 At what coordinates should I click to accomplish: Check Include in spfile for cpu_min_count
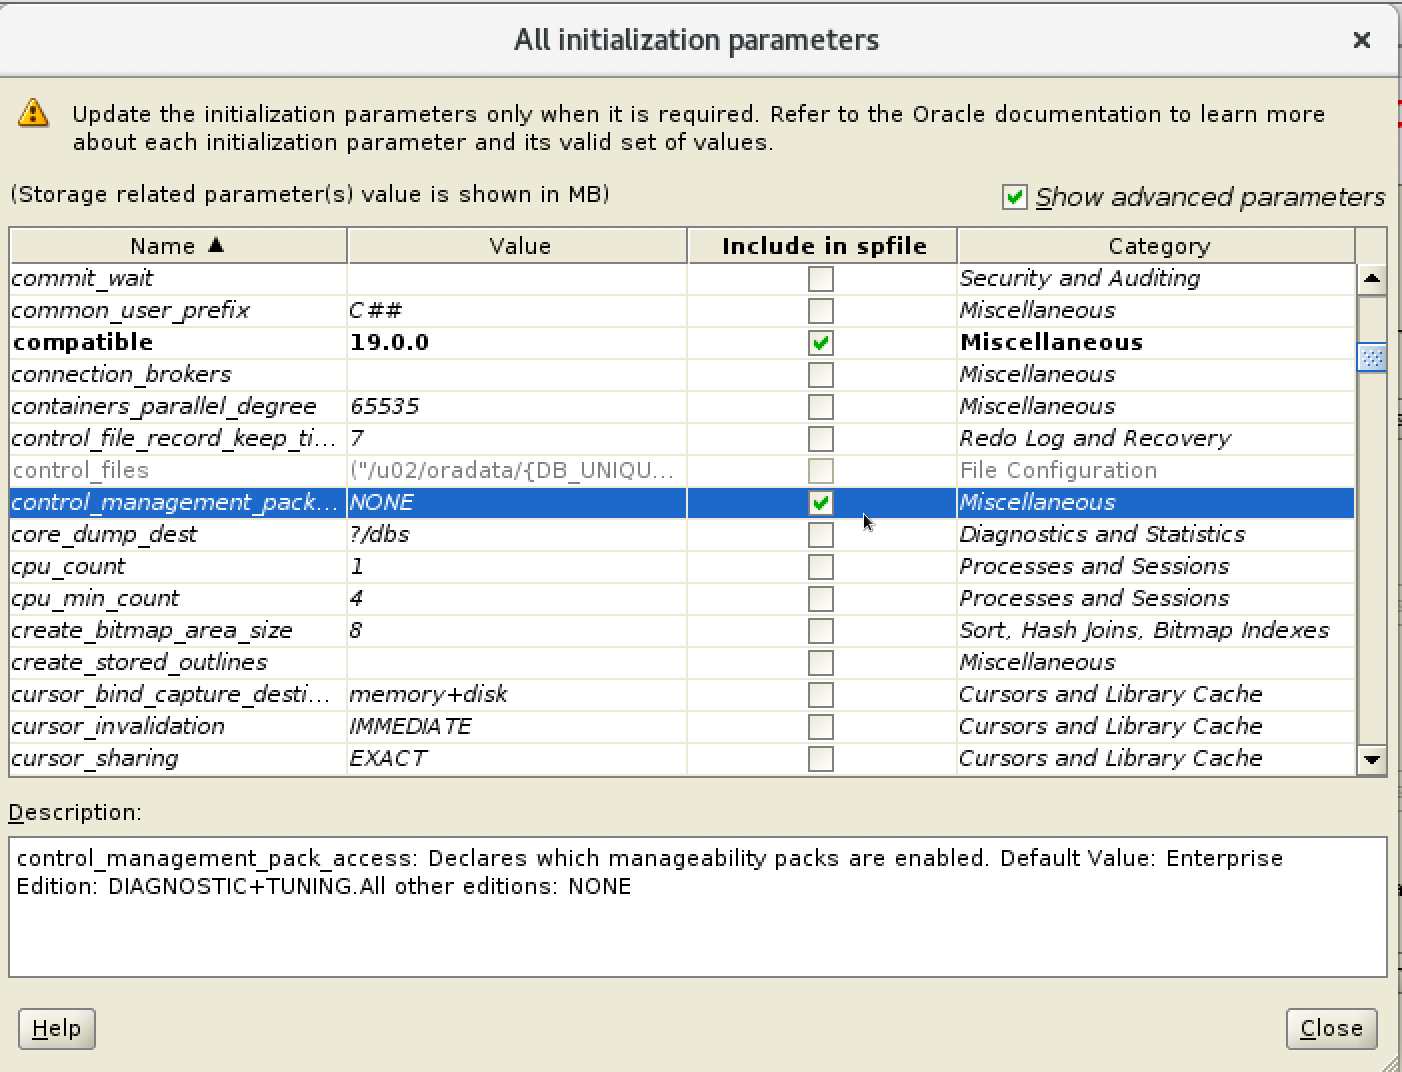821,599
